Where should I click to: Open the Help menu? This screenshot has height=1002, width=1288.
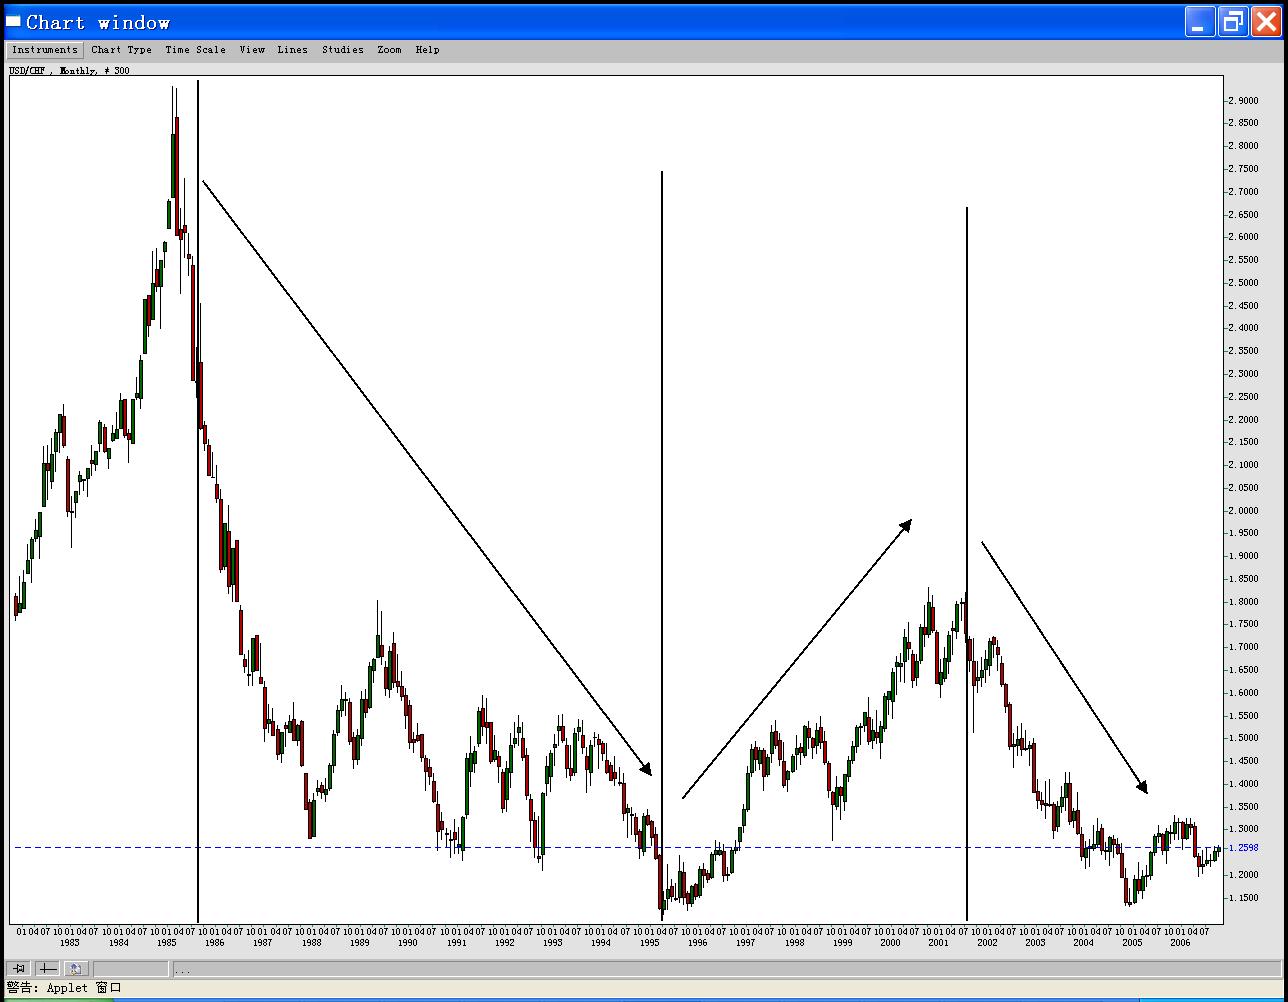point(427,50)
